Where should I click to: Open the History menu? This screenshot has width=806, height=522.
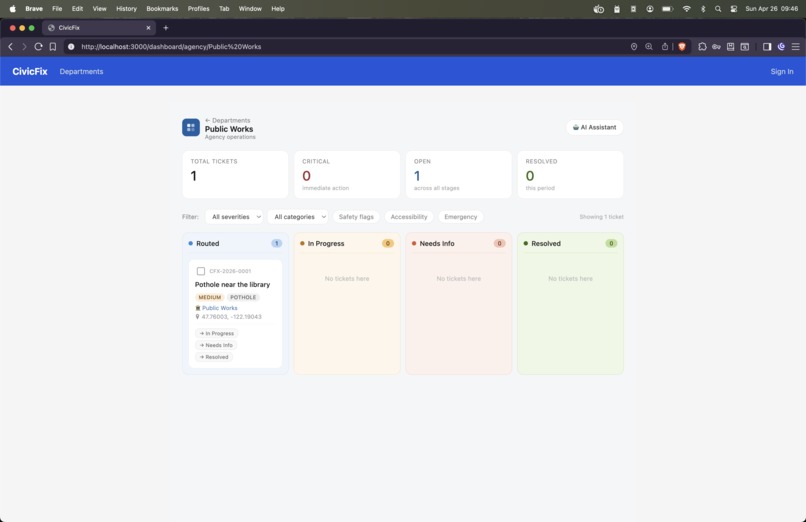click(126, 9)
